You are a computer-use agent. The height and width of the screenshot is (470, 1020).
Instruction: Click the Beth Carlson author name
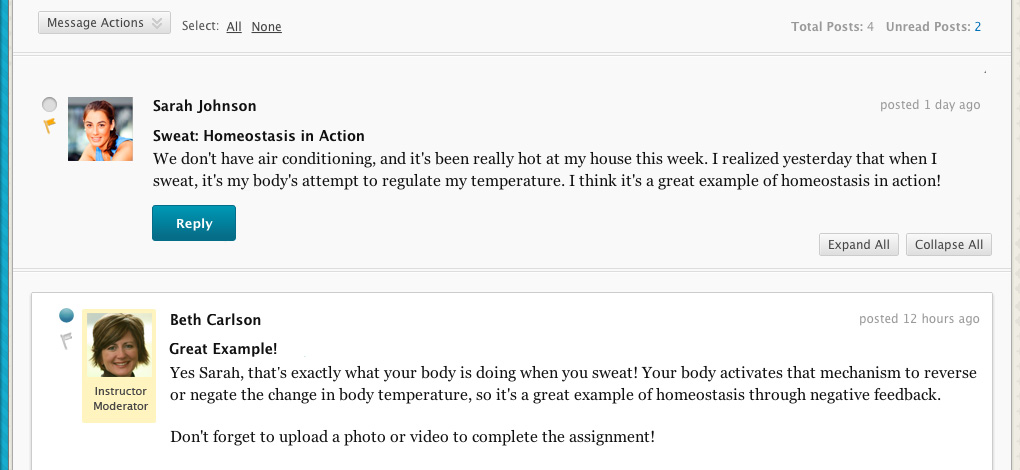(x=215, y=320)
